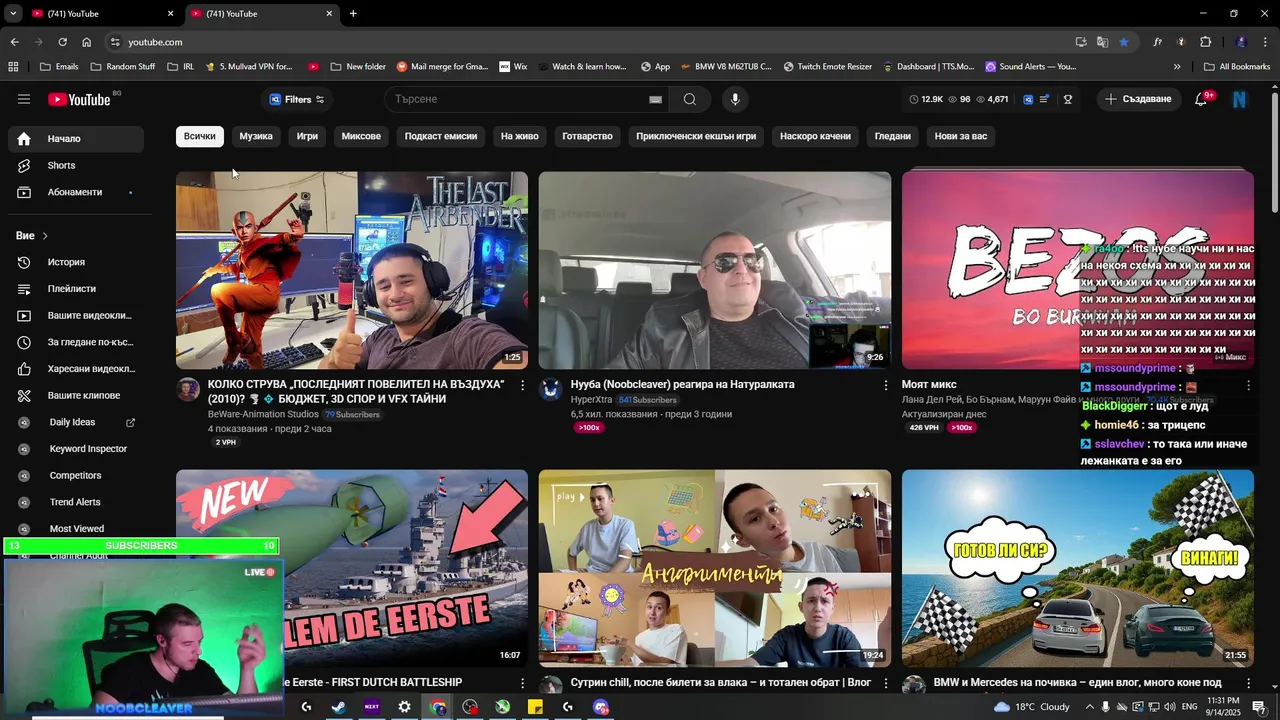Open the on-screen keyboard icon in search
The height and width of the screenshot is (720, 1280).
[x=655, y=99]
